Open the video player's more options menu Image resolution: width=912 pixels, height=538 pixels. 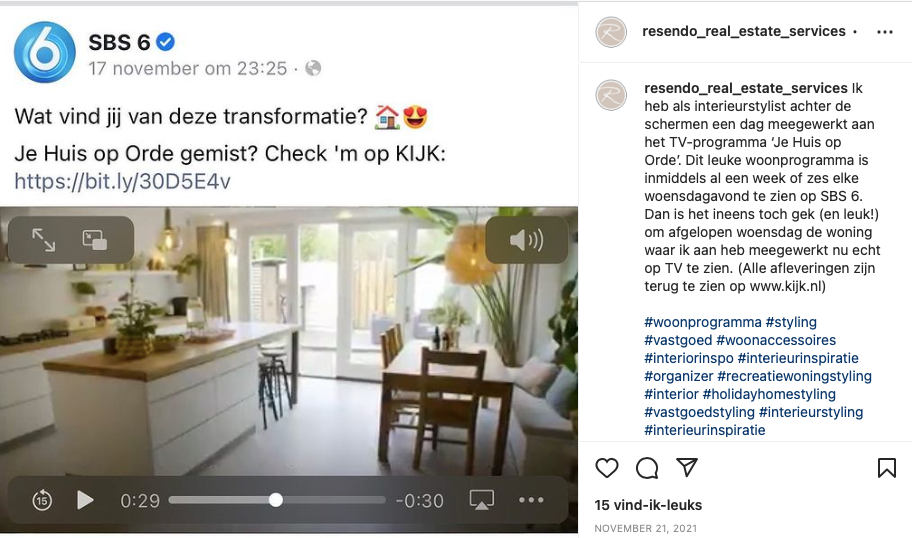click(x=531, y=500)
